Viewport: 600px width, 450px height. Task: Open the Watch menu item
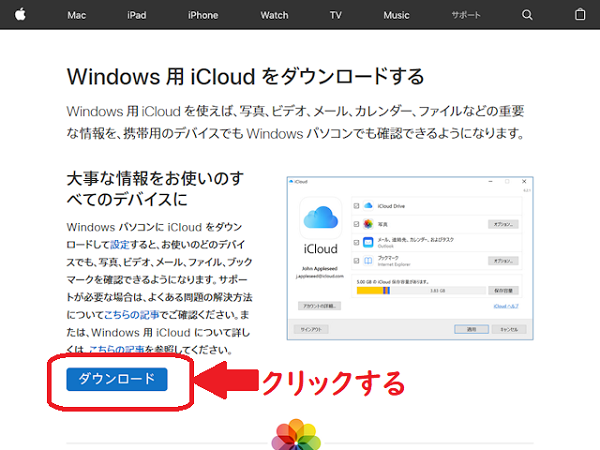tap(274, 15)
